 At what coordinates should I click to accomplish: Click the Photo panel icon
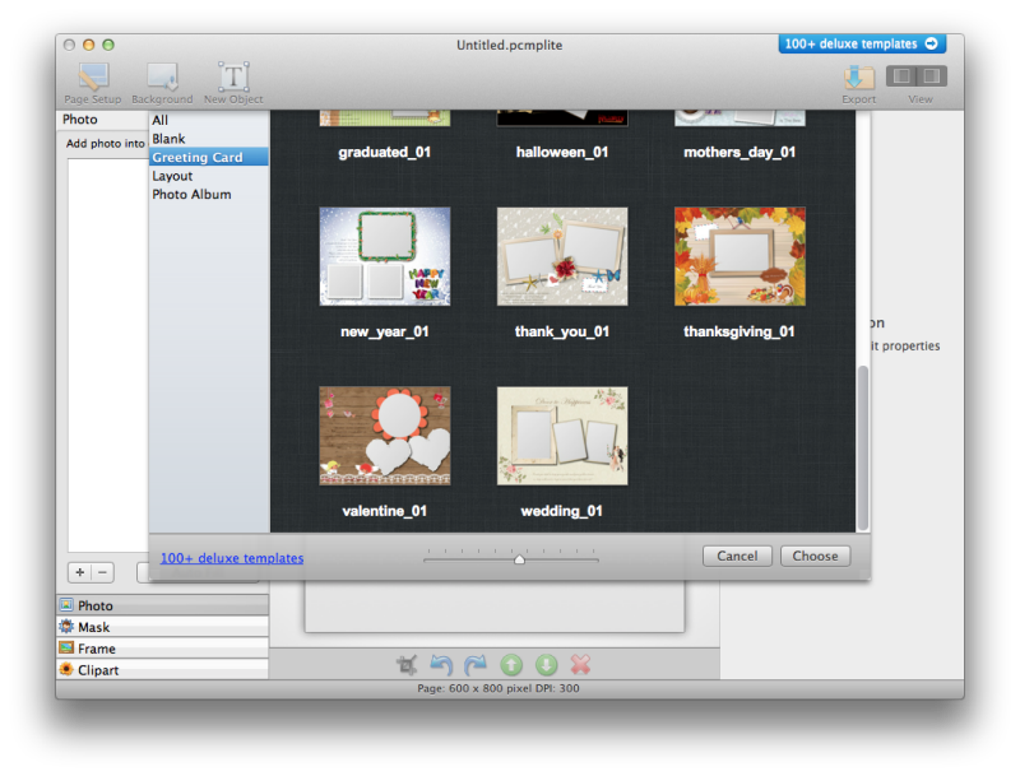[x=66, y=605]
